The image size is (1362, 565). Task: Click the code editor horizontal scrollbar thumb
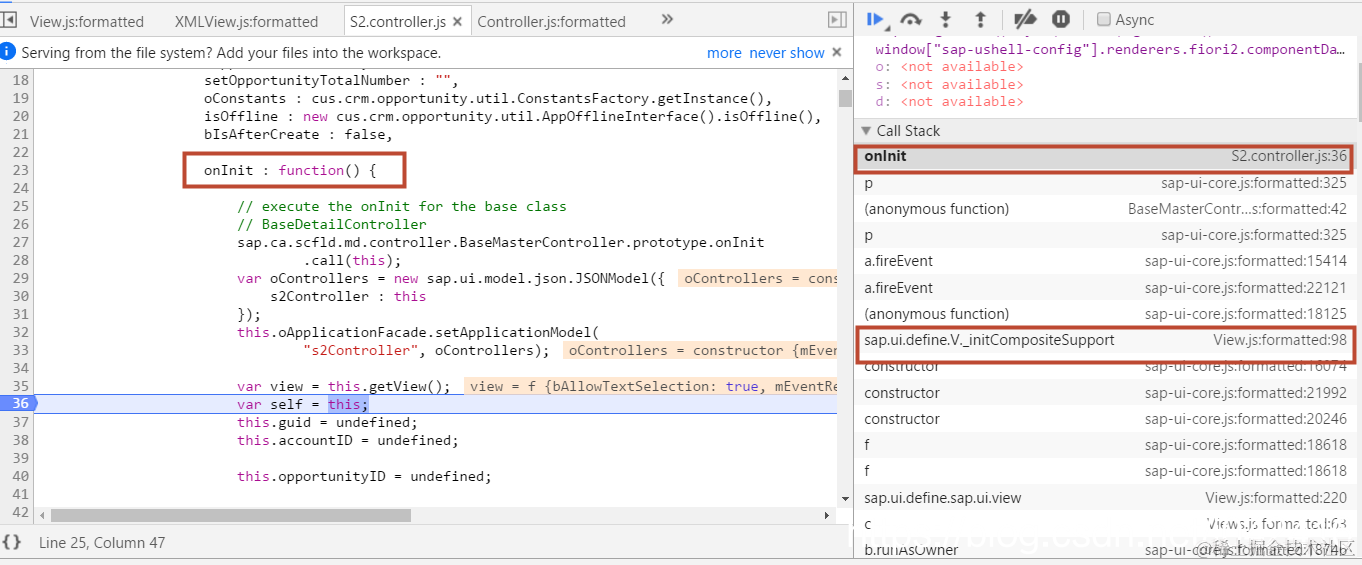pyautogui.click(x=231, y=516)
